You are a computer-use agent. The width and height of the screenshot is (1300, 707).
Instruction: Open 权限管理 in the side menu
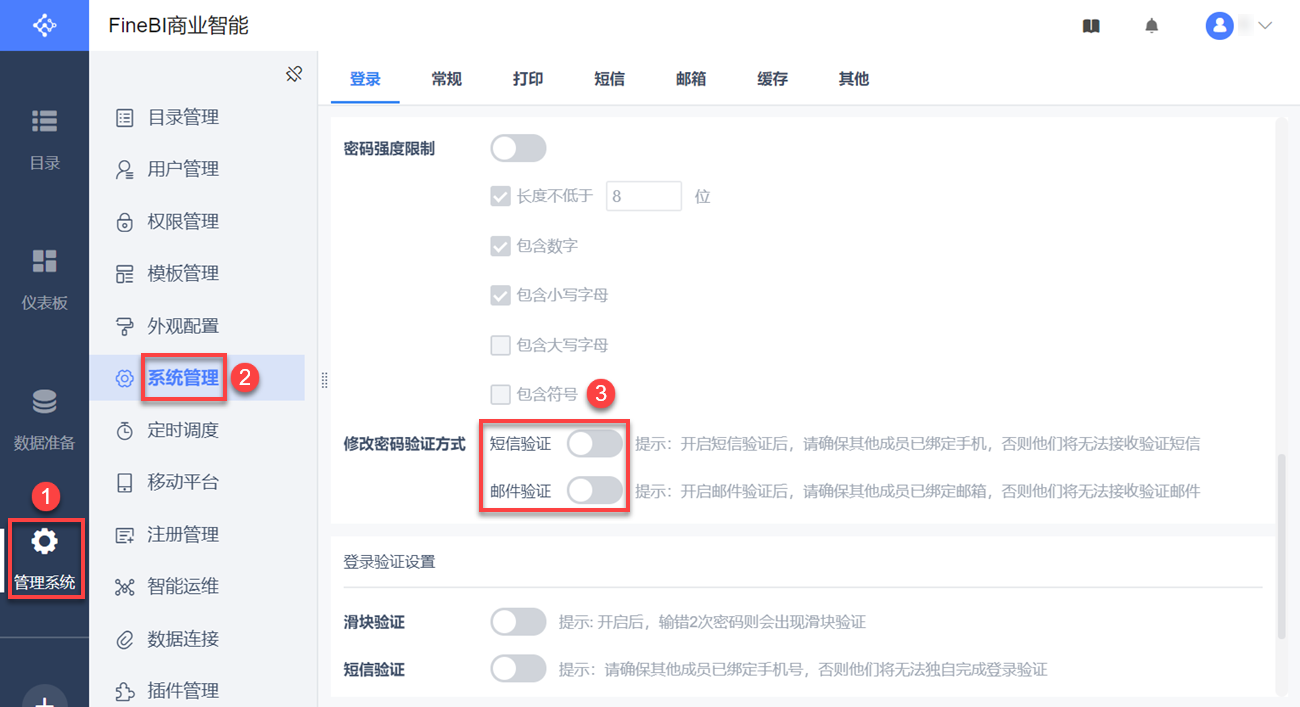pos(183,221)
